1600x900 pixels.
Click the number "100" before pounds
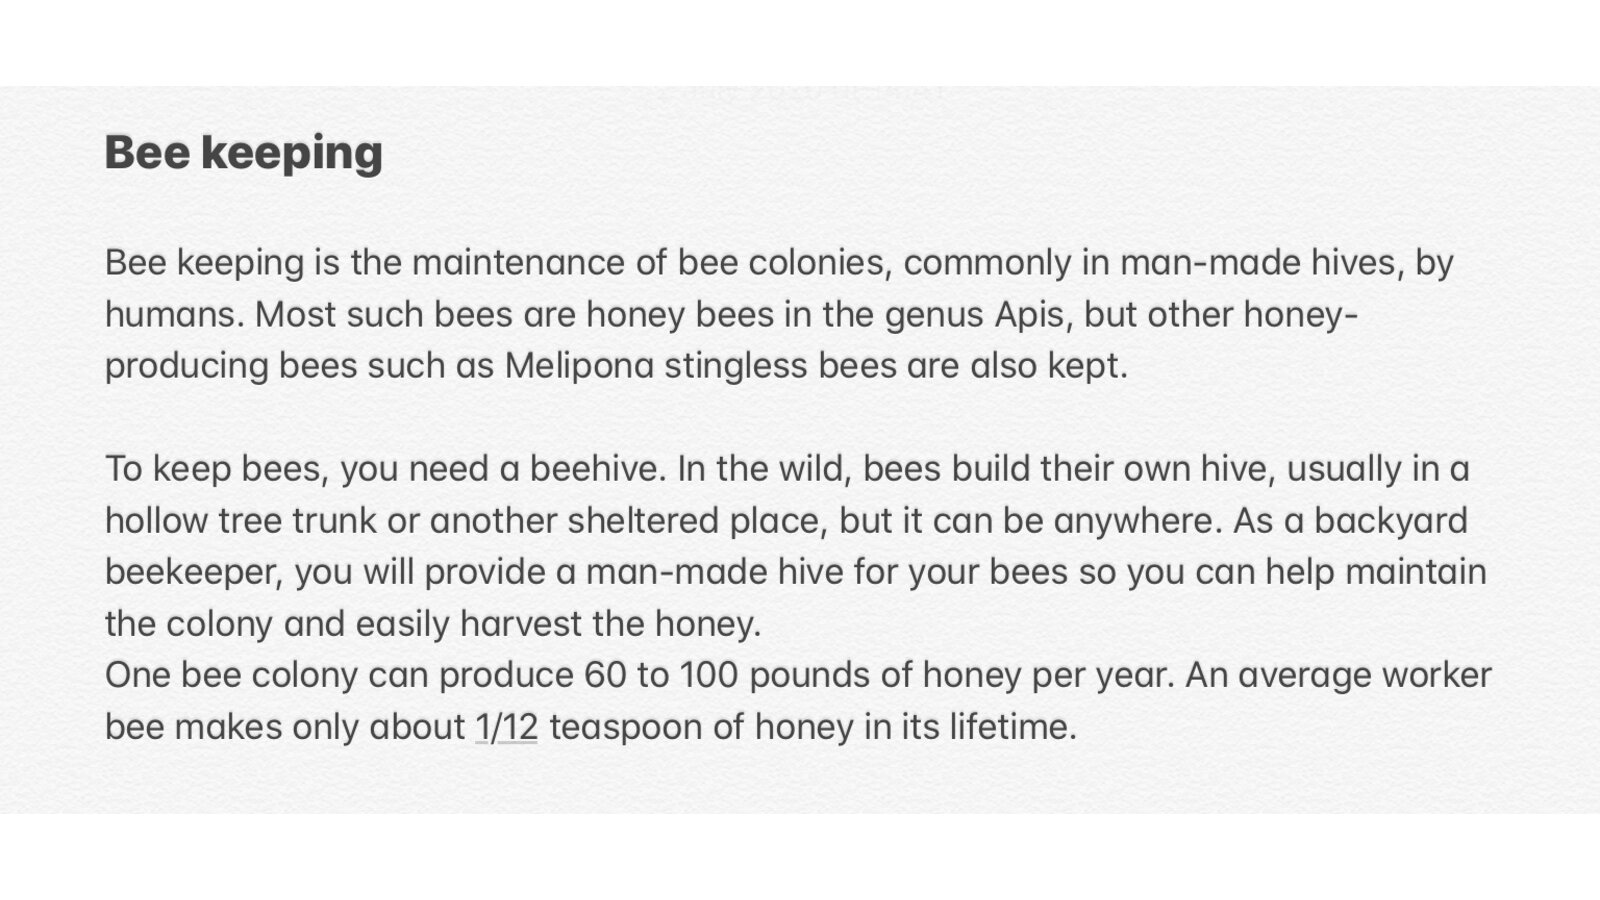pos(708,675)
